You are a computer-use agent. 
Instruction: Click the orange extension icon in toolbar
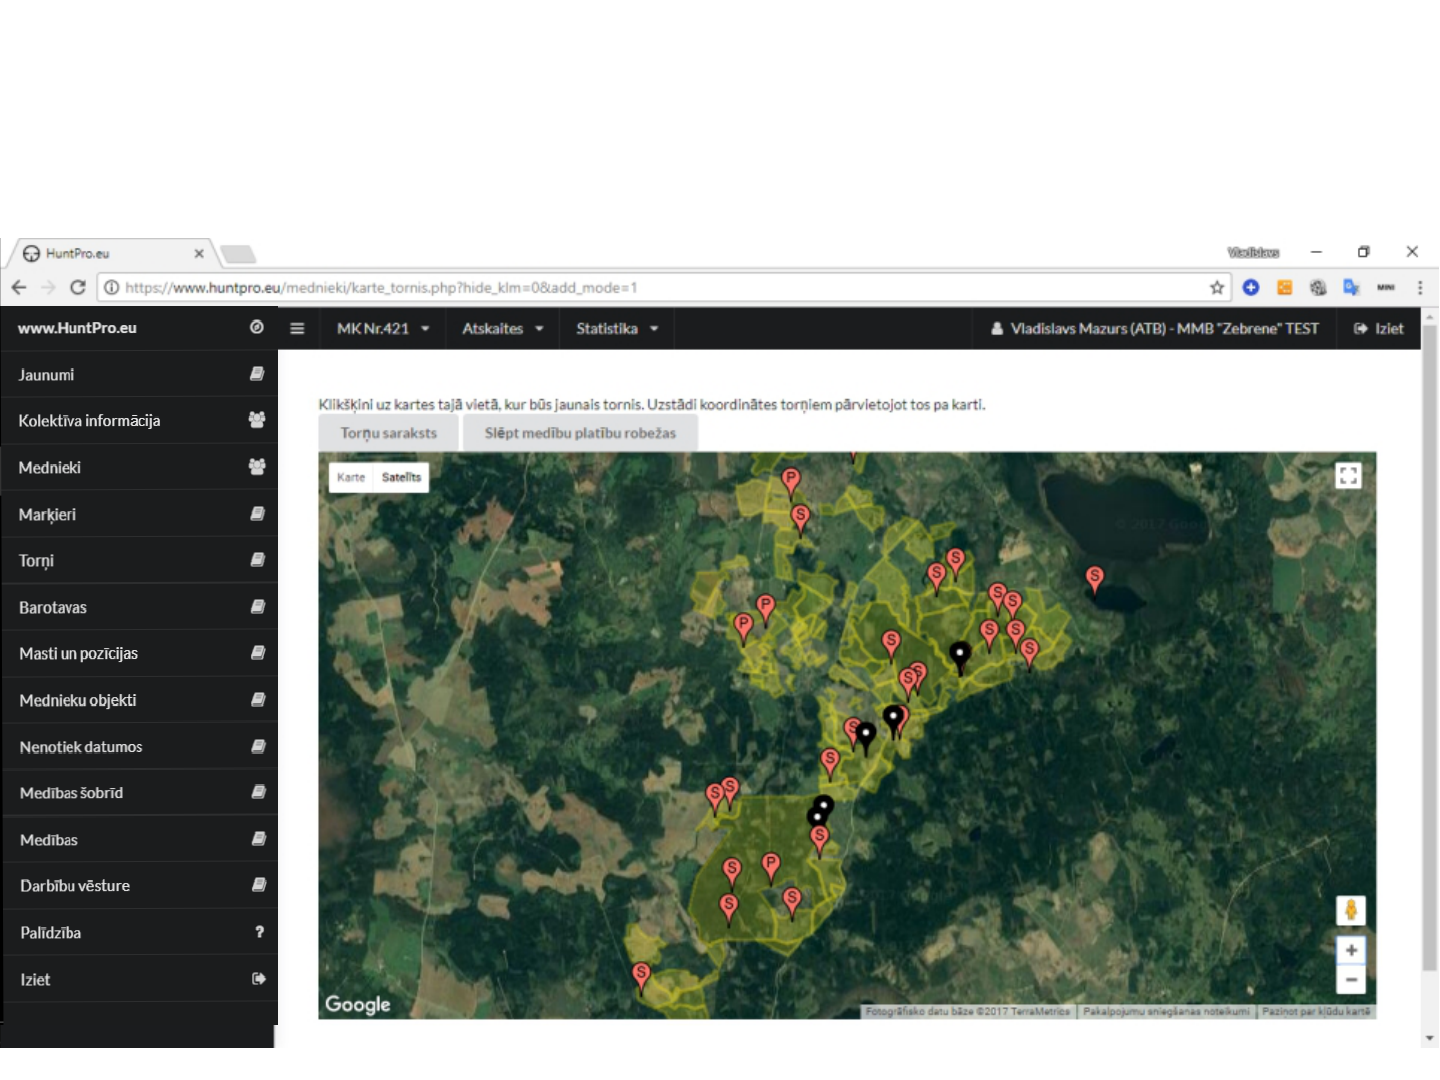pyautogui.click(x=1285, y=288)
